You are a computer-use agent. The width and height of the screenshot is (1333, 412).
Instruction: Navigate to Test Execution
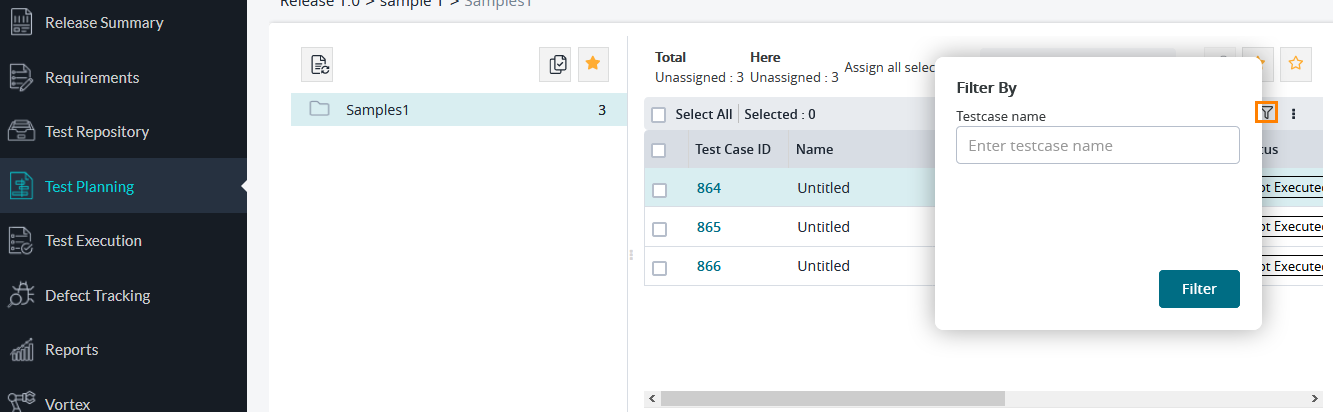(93, 241)
